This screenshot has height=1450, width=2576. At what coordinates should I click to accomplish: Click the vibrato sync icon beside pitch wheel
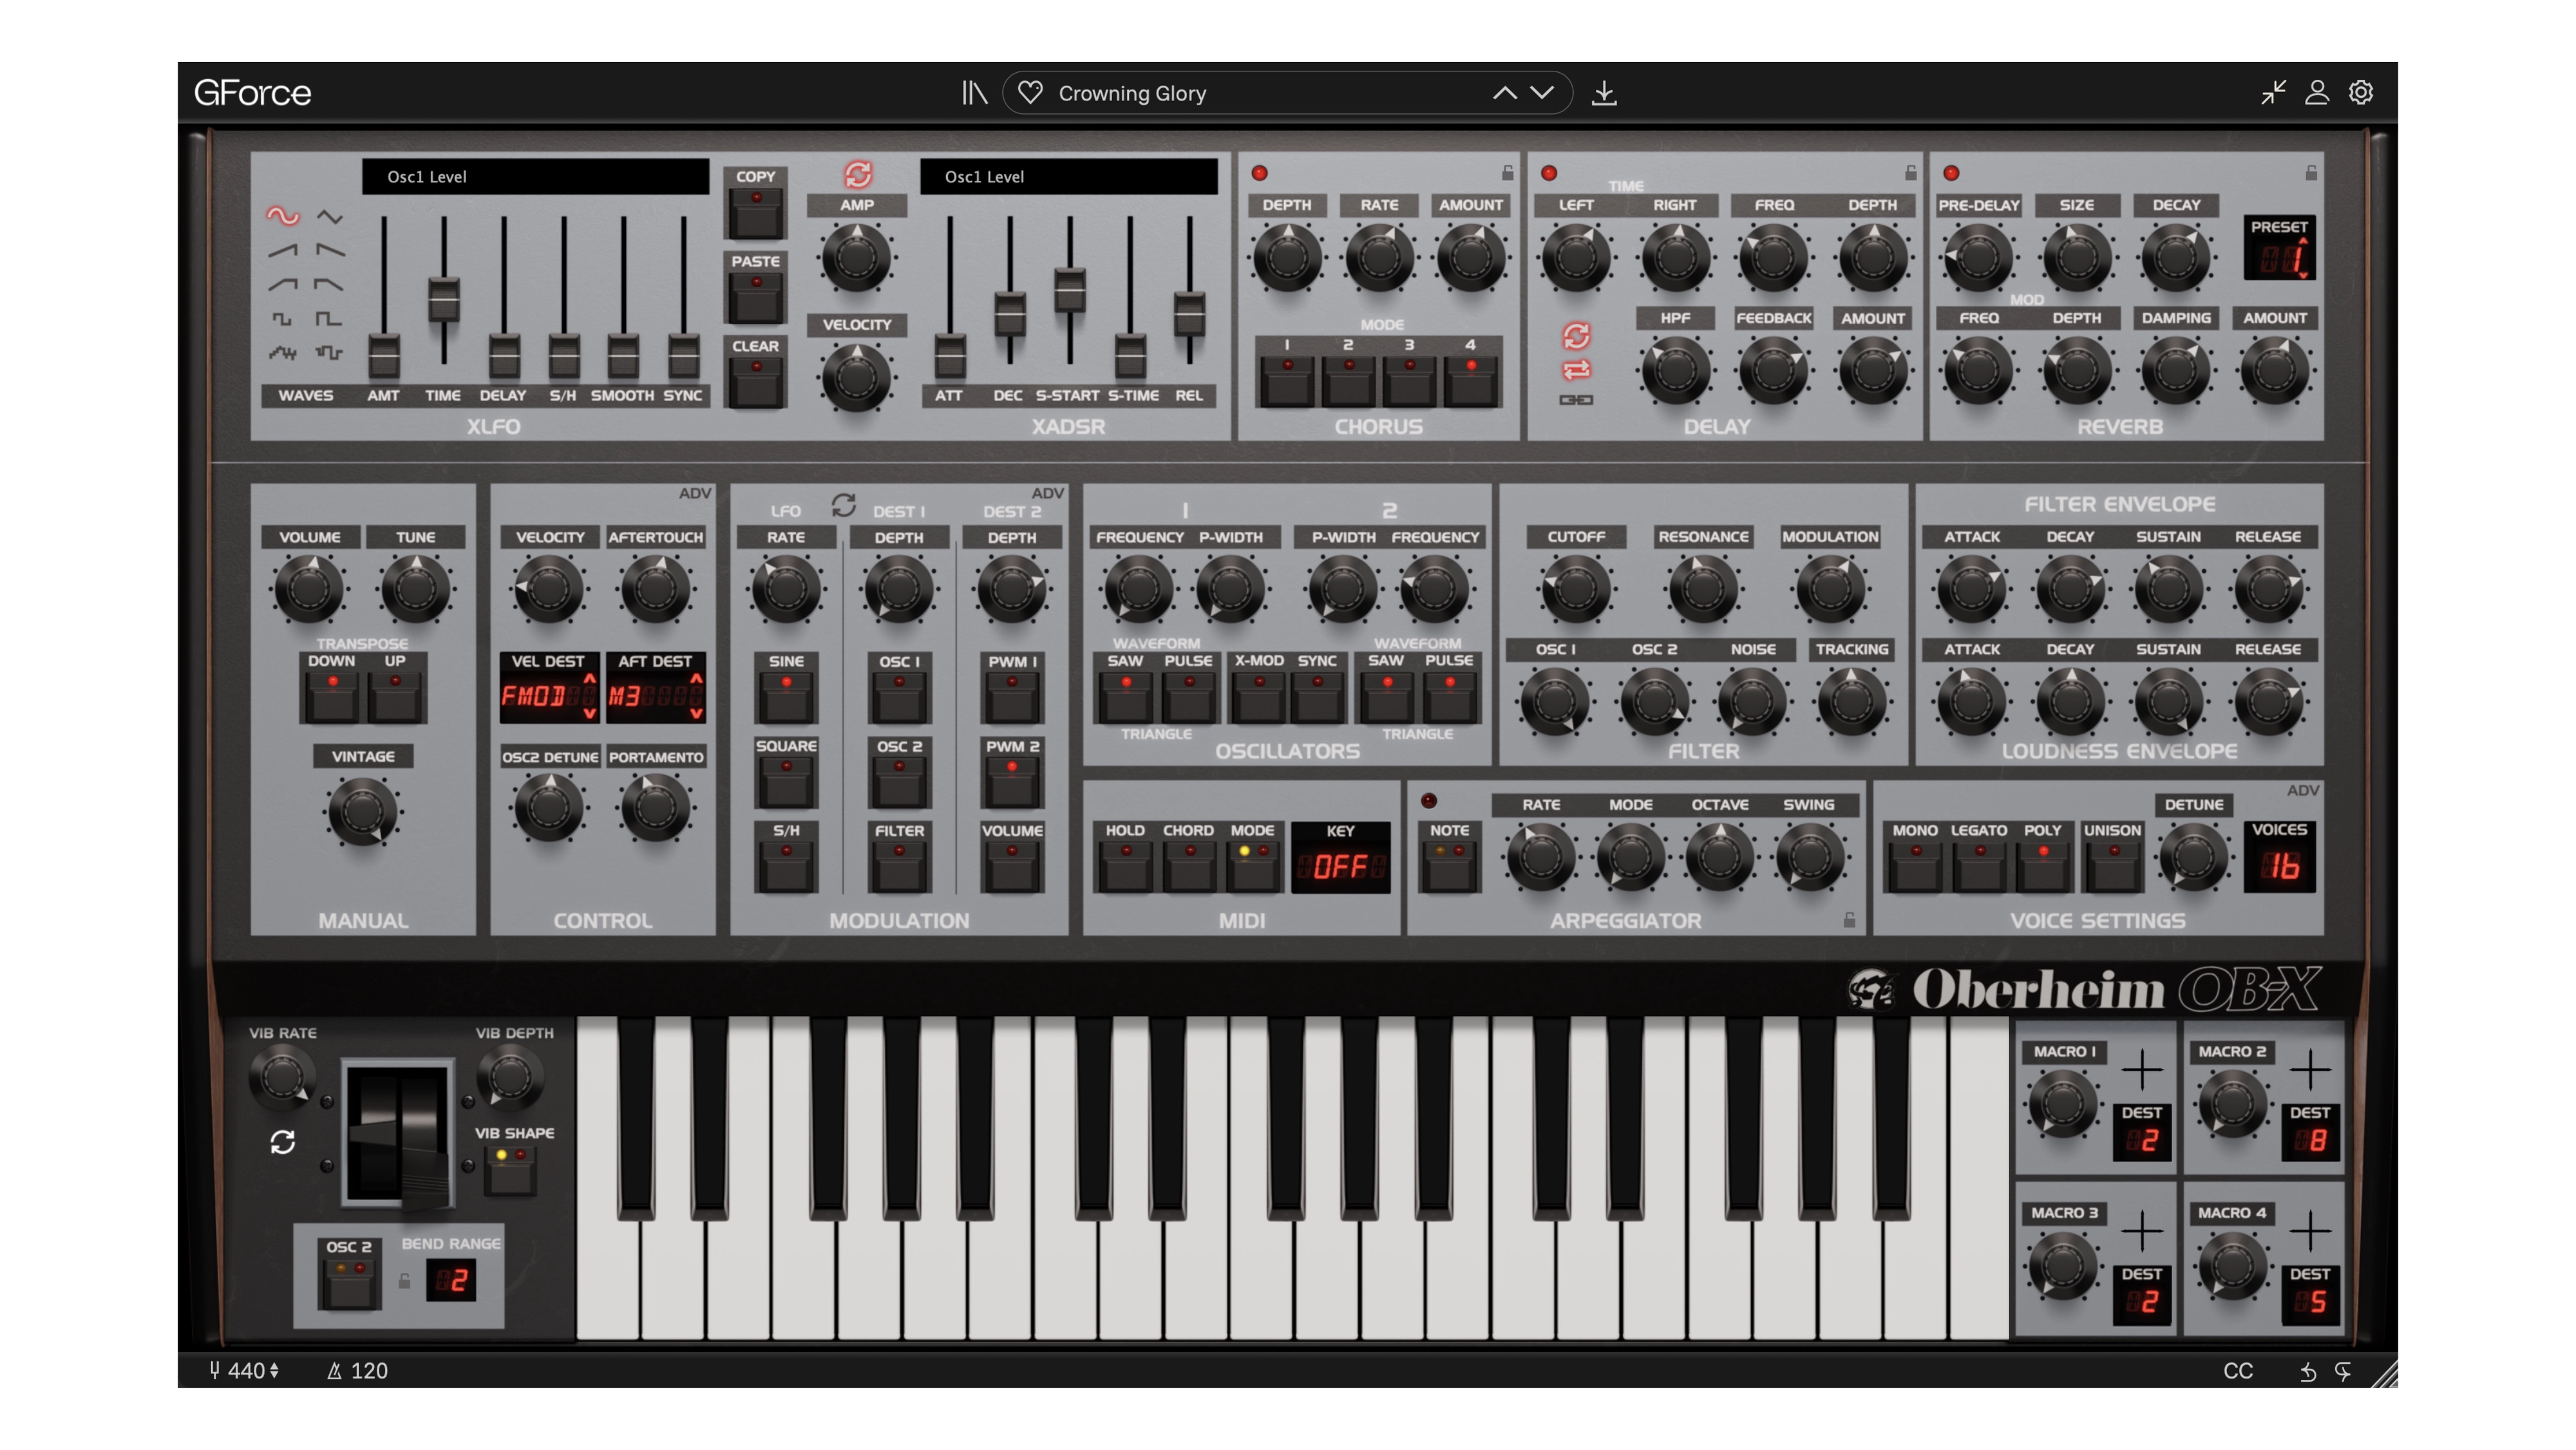point(283,1142)
